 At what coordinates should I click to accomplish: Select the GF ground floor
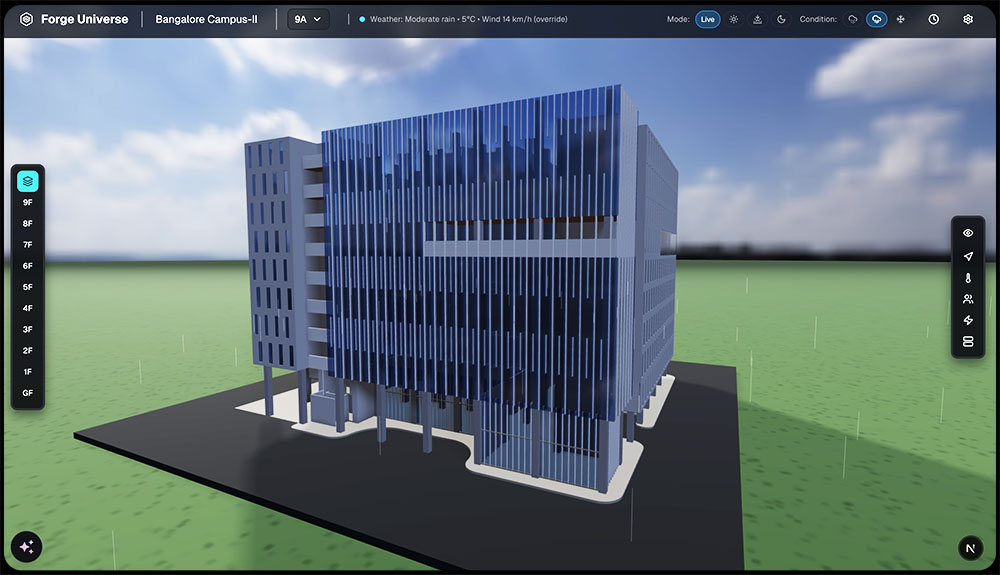coord(28,393)
